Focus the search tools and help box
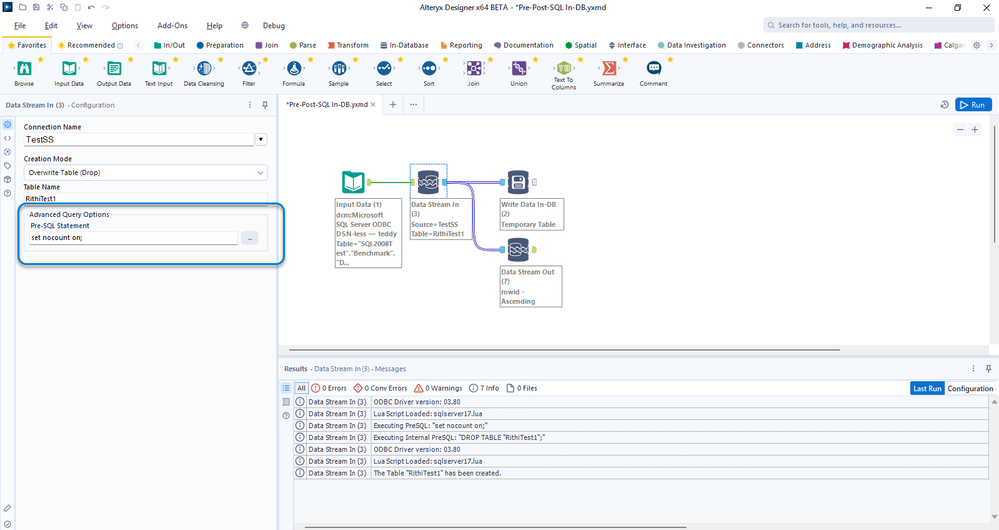This screenshot has width=999, height=530. click(878, 25)
